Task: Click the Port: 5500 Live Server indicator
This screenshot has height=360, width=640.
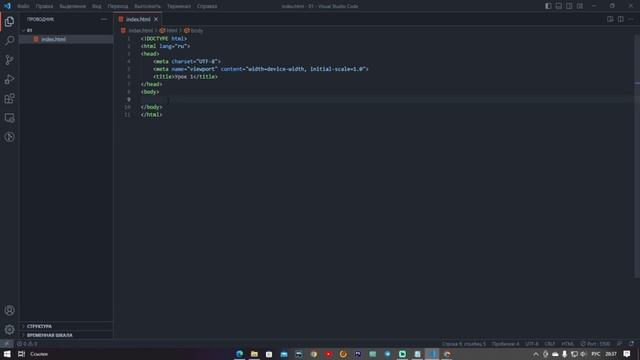Action: pos(595,344)
